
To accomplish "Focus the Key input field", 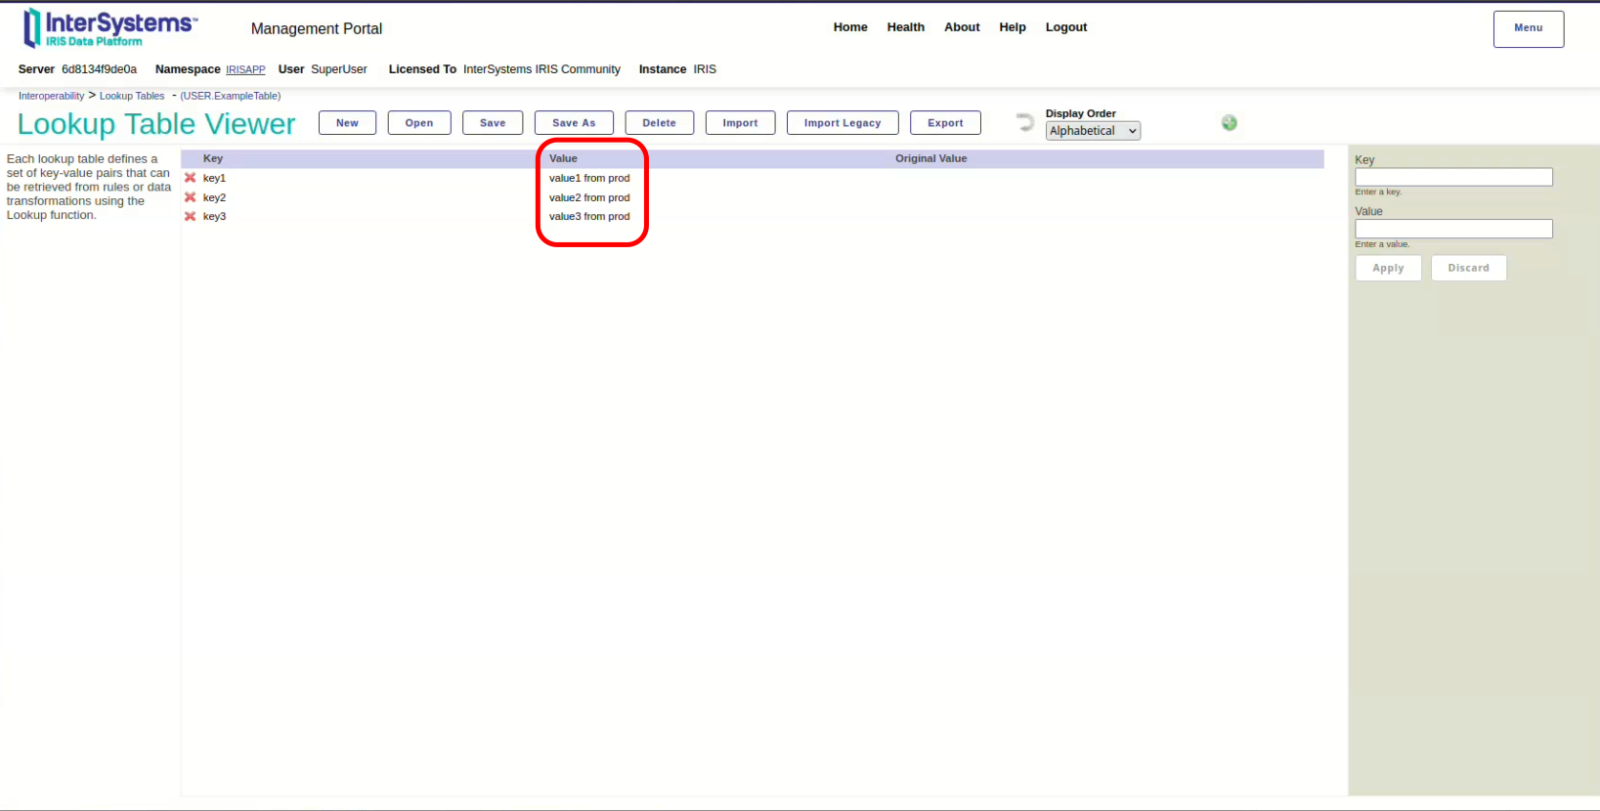I will 1452,177.
